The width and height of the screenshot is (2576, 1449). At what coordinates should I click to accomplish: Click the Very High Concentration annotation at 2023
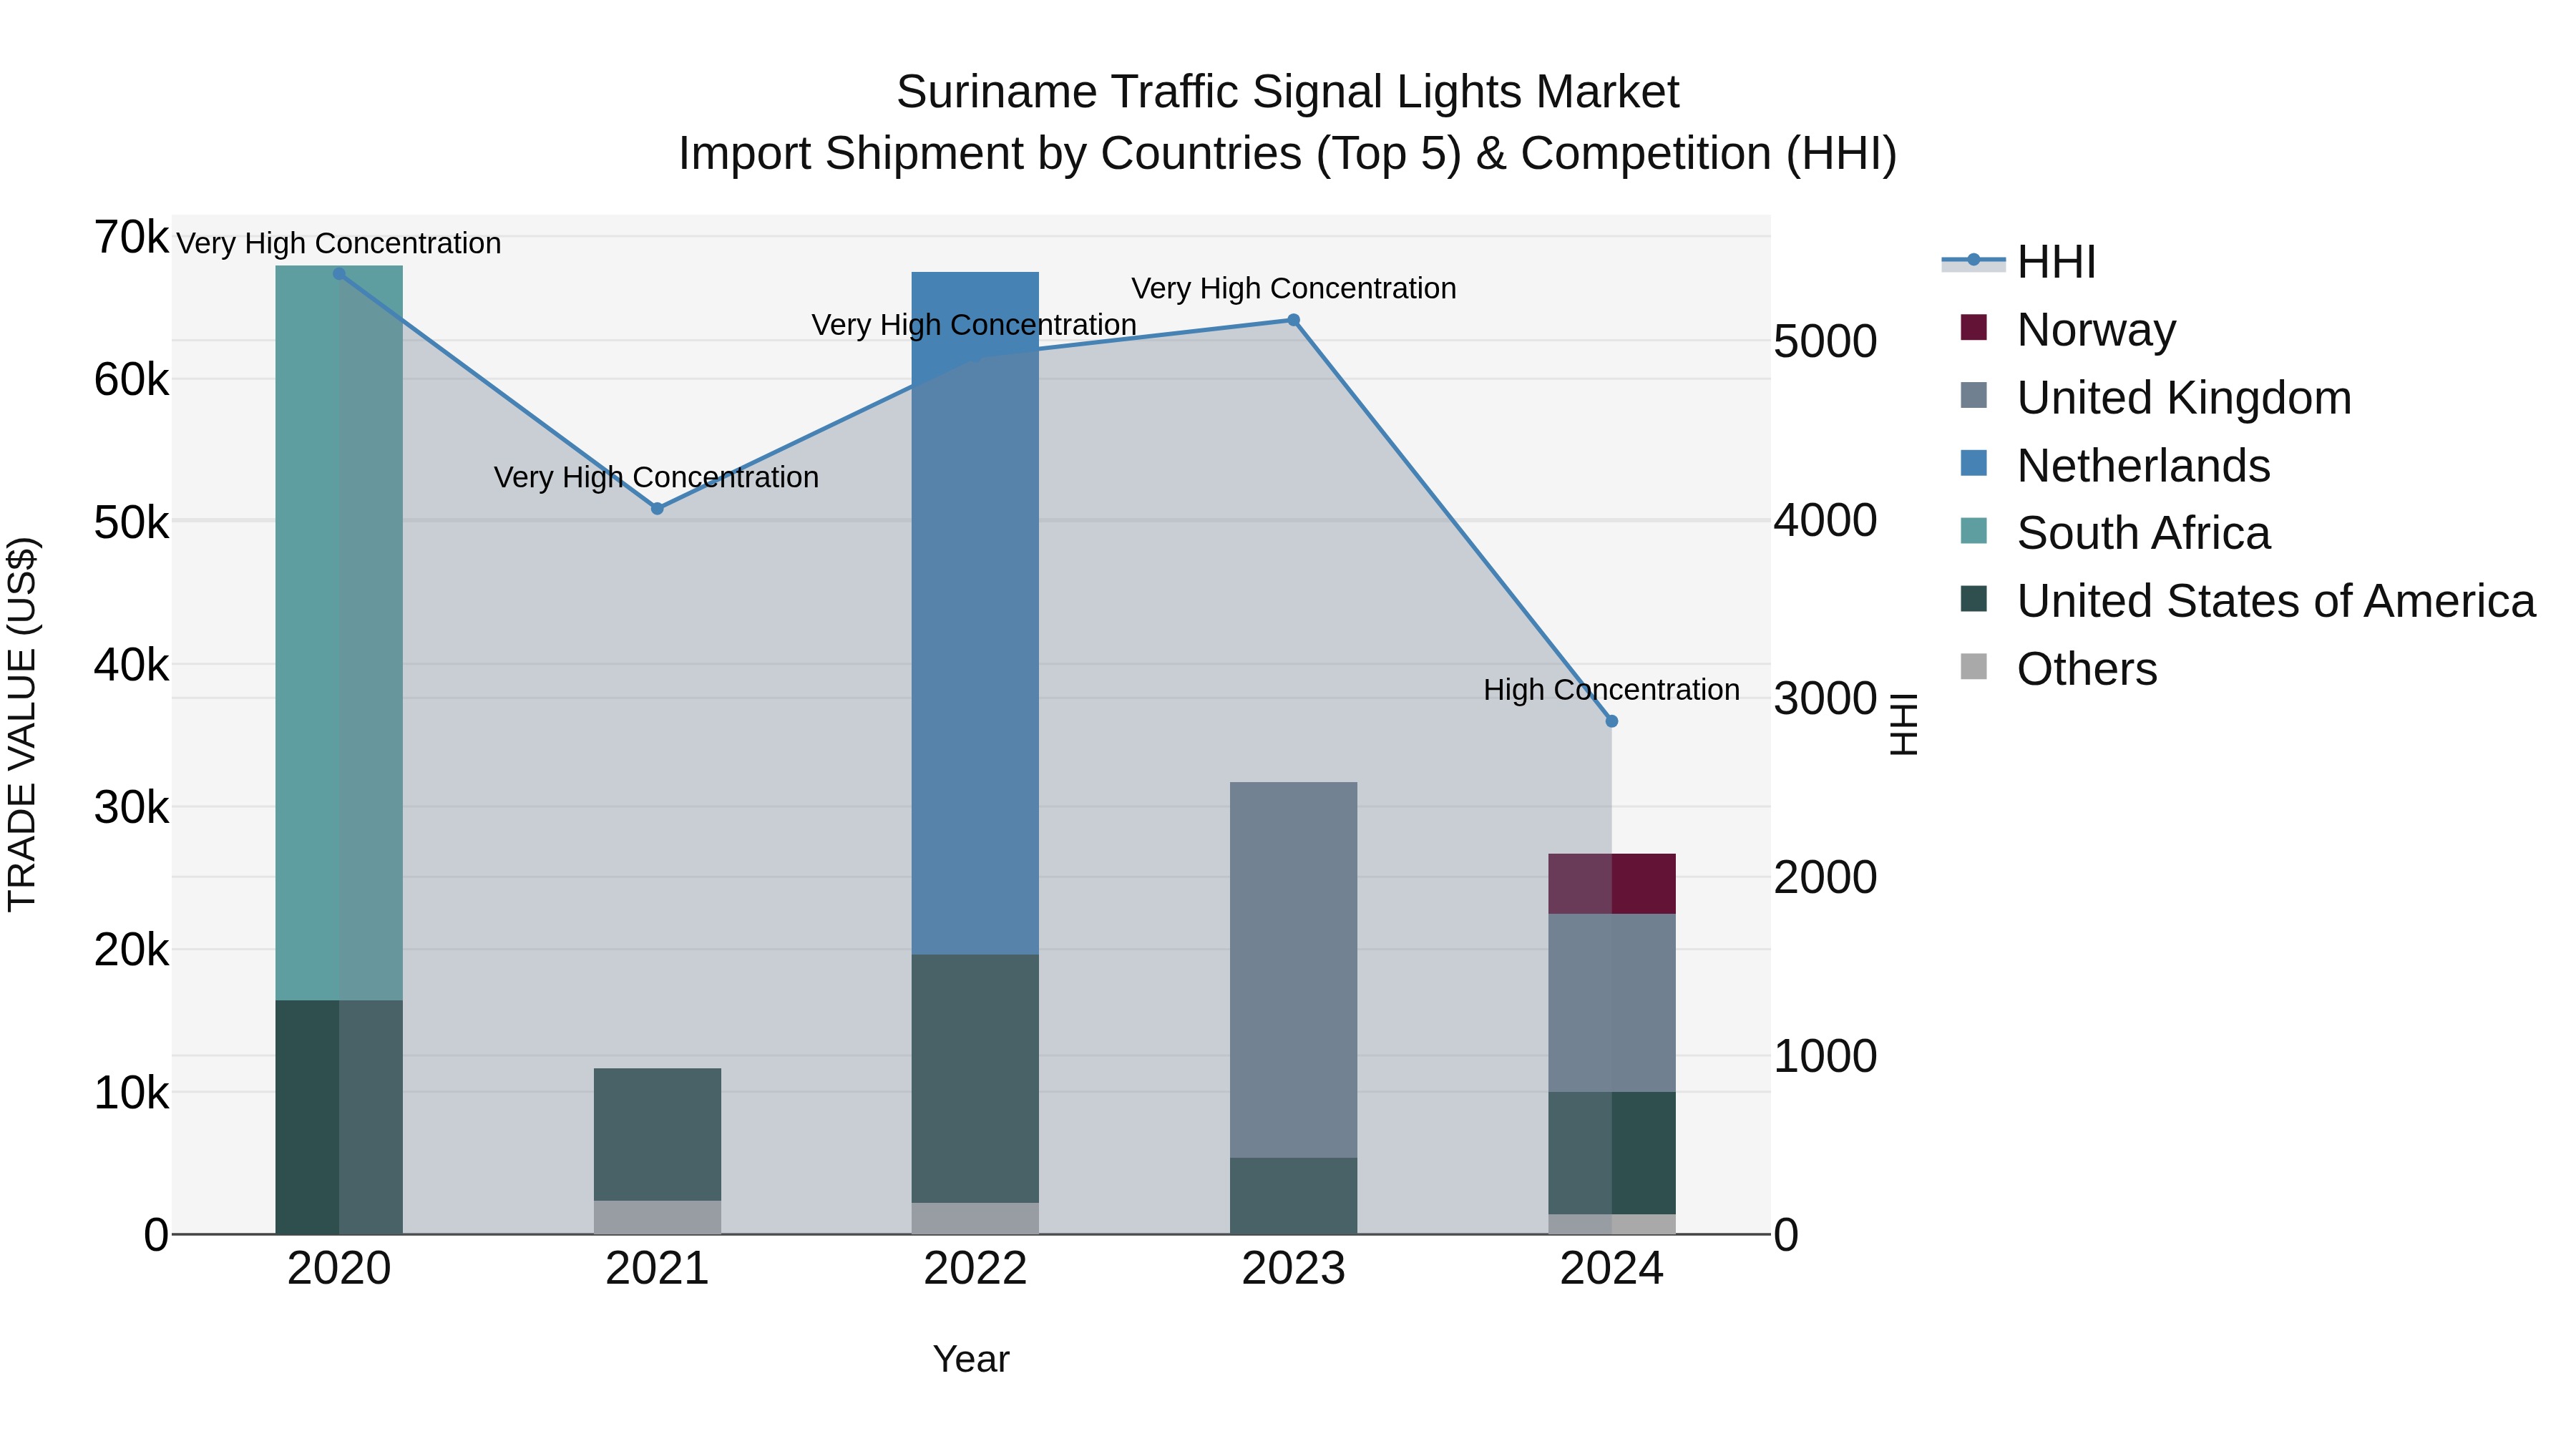click(x=1293, y=289)
